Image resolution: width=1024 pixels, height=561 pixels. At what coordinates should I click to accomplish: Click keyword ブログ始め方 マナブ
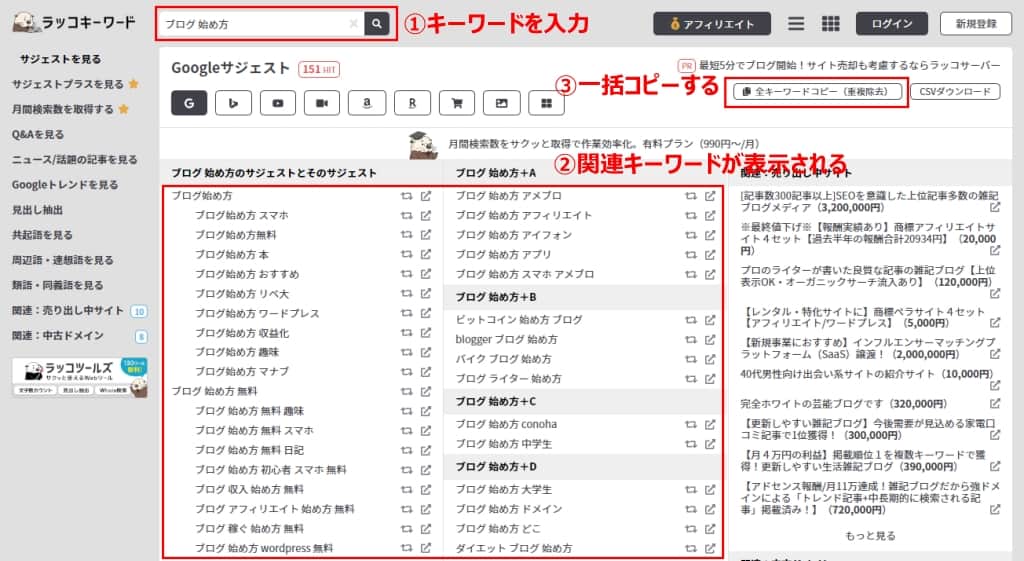242,372
